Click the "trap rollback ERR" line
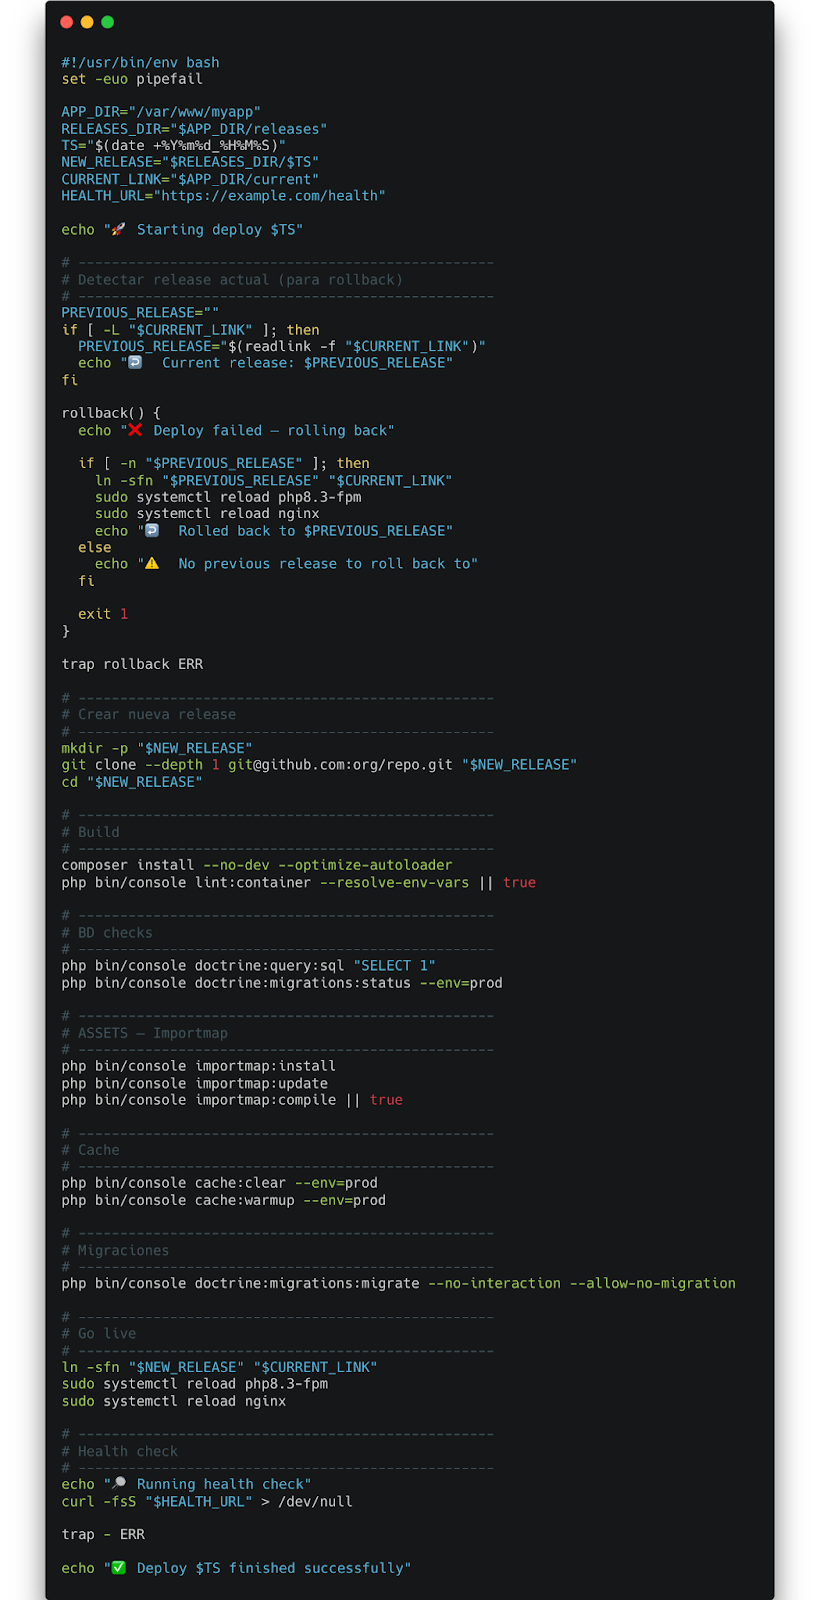 pyautogui.click(x=132, y=664)
